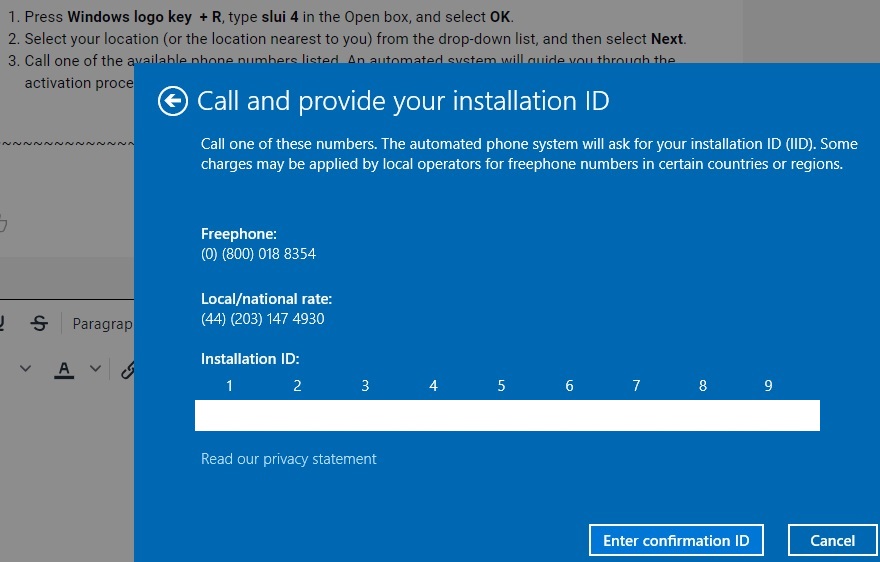Expand the font color dropdown arrow
The height and width of the screenshot is (562, 880).
(x=95, y=369)
